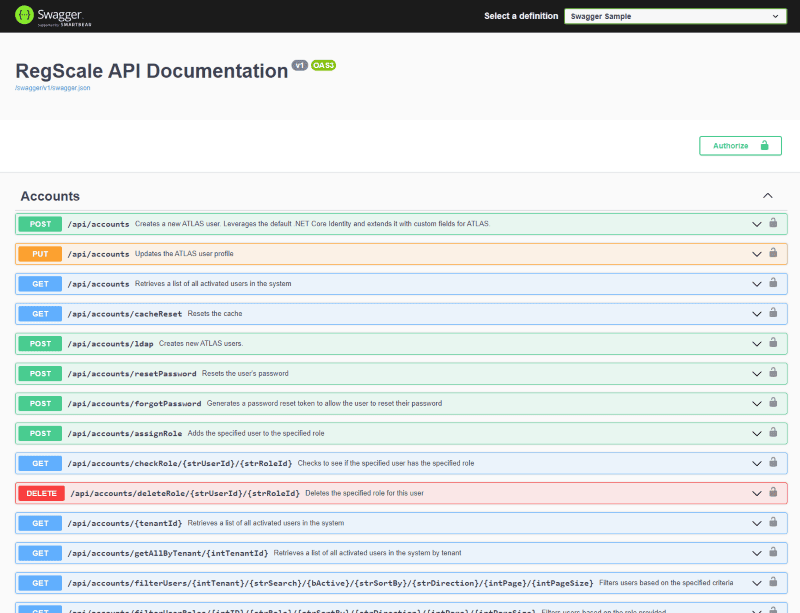800x613 pixels.
Task: Expand the ldap row chevron
Action: (x=757, y=344)
